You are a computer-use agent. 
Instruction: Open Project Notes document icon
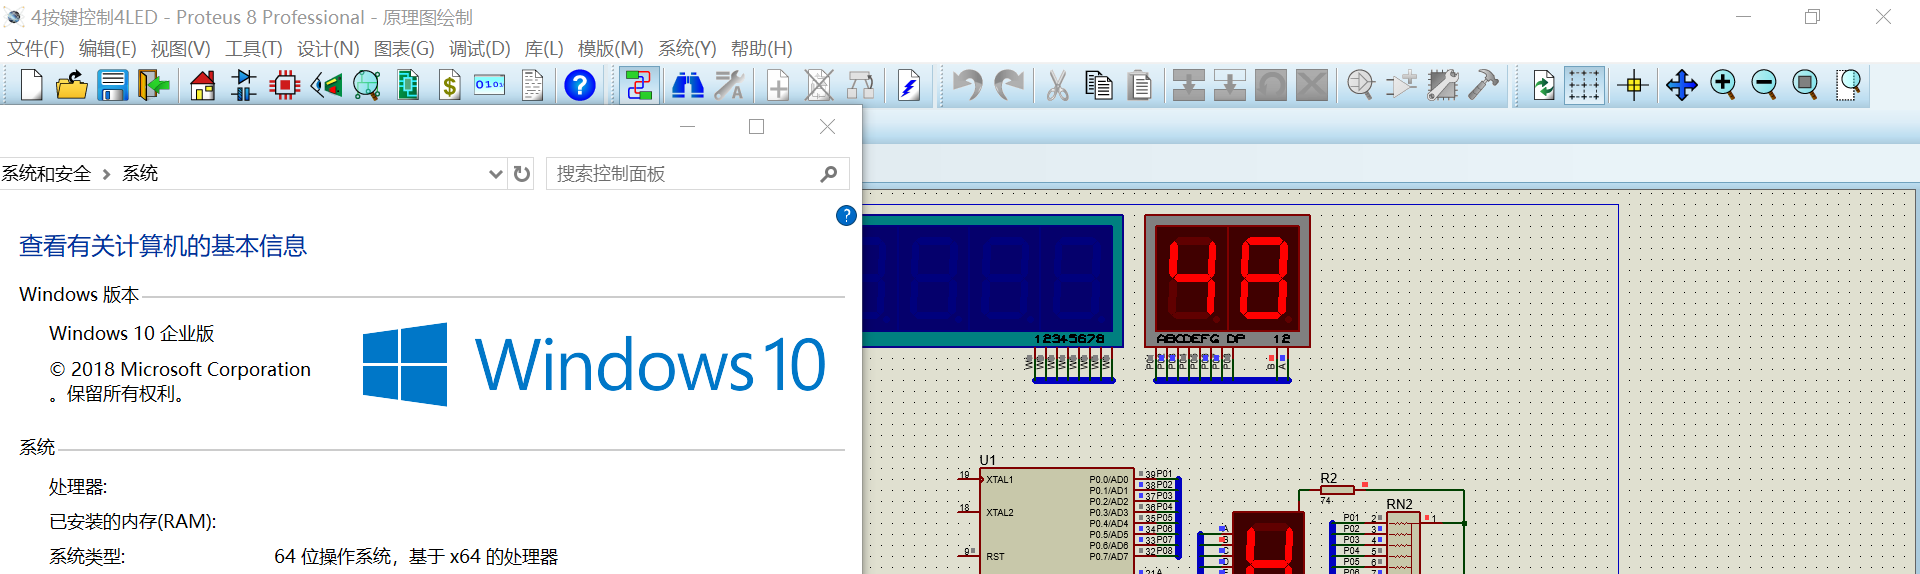[533, 86]
